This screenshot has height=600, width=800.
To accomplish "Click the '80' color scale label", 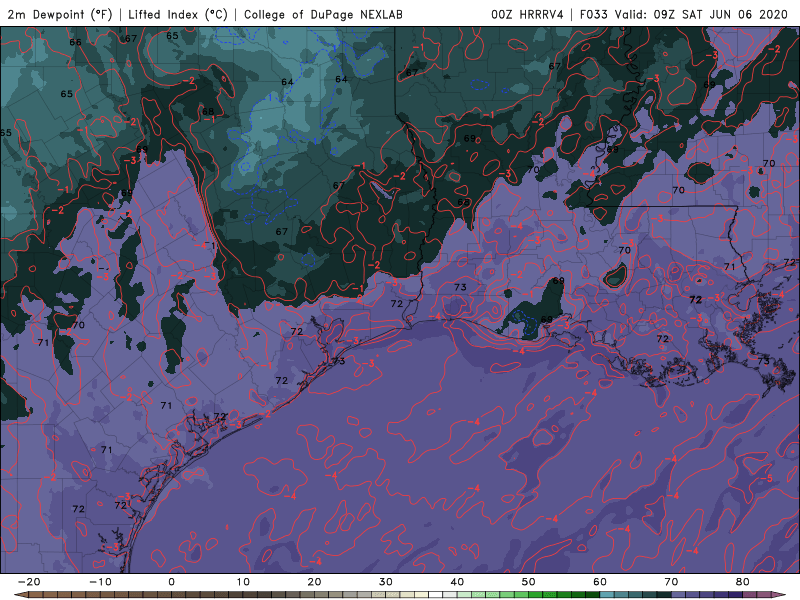I will [743, 582].
